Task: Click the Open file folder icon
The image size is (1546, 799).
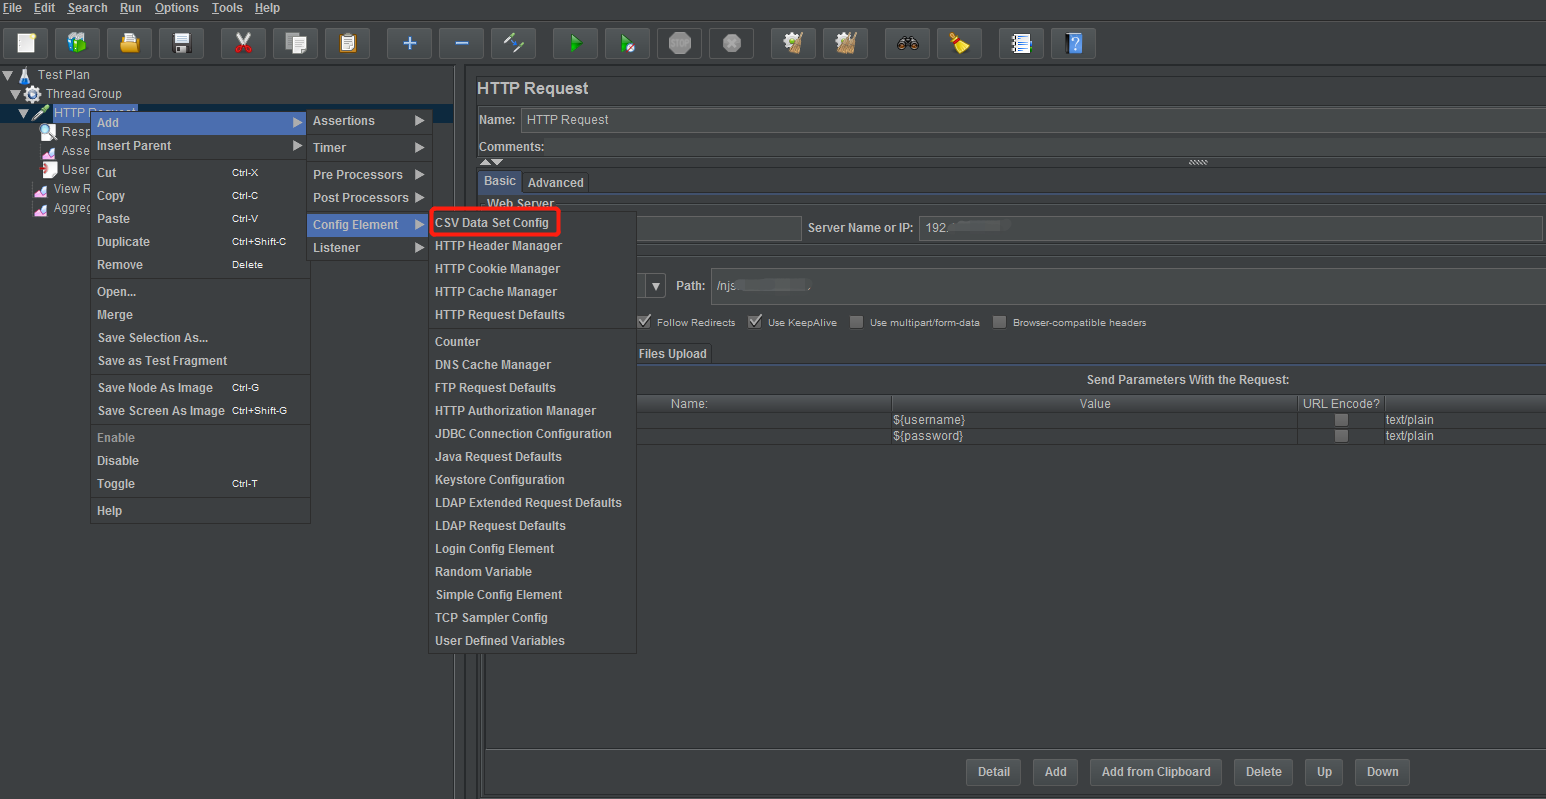Action: [x=130, y=43]
